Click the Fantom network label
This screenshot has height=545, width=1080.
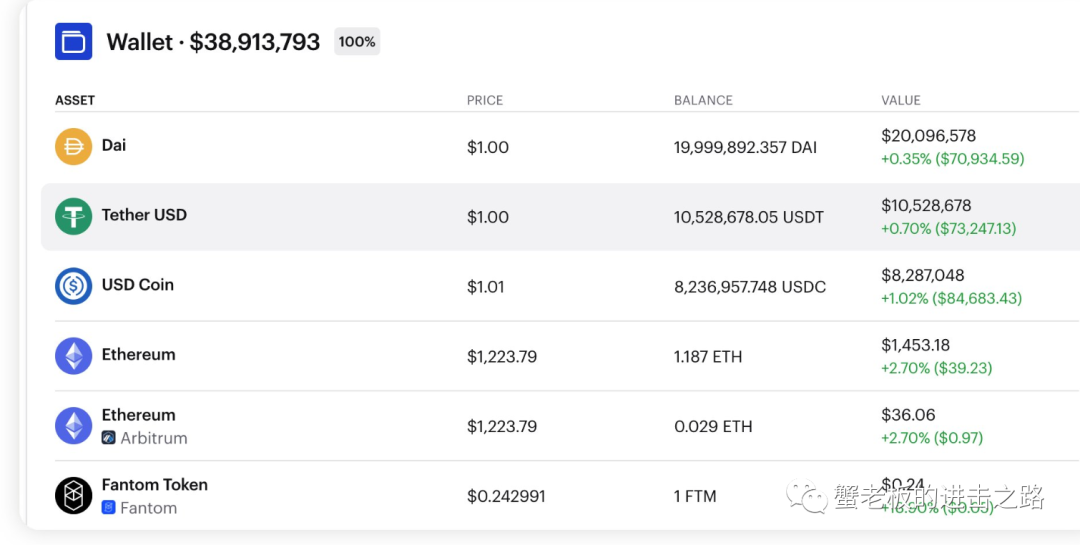click(148, 508)
